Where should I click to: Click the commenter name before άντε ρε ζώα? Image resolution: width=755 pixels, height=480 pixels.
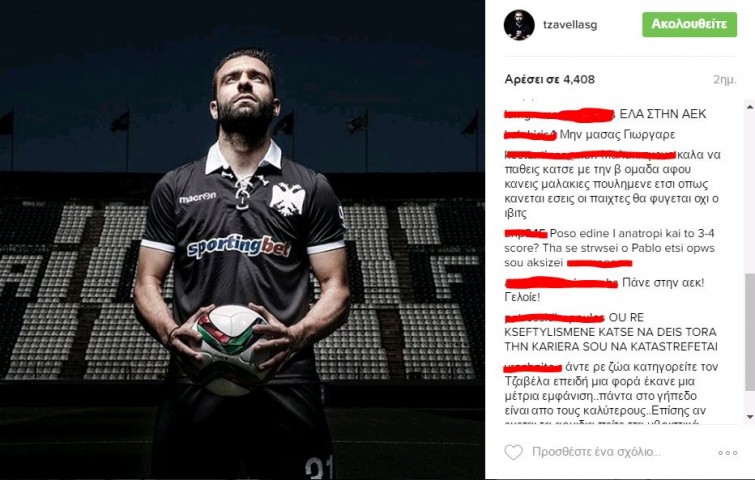click(533, 367)
